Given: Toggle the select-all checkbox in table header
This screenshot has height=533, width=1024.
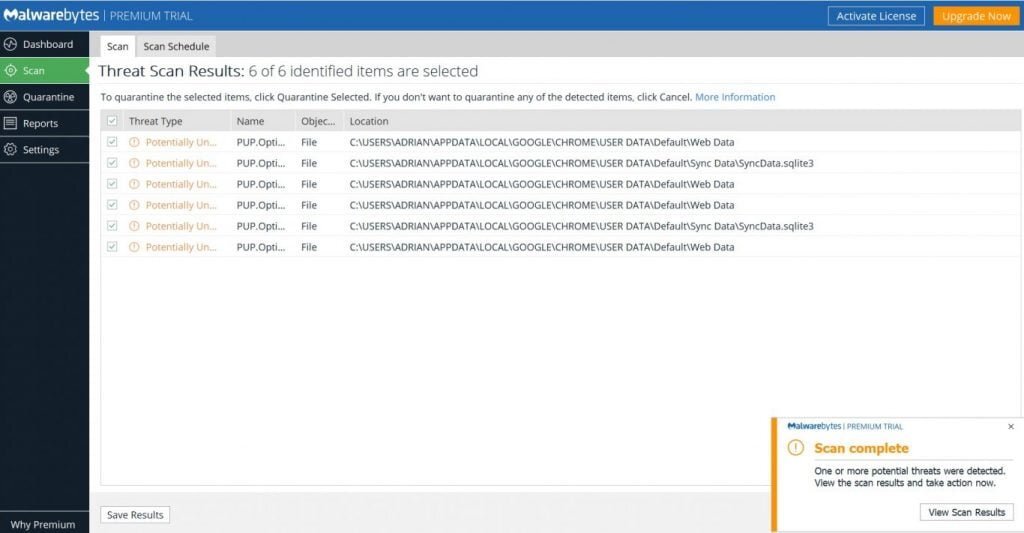Looking at the screenshot, I should [x=112, y=121].
